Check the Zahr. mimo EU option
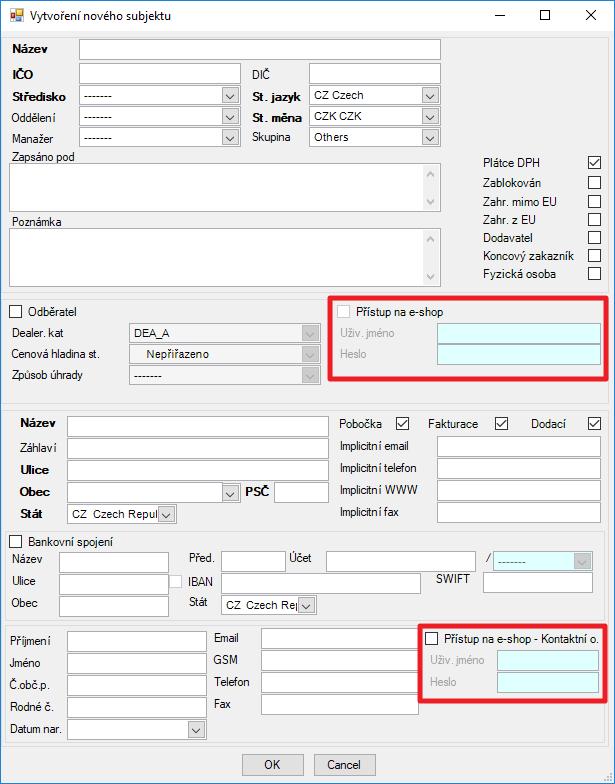615x784 pixels. point(594,202)
